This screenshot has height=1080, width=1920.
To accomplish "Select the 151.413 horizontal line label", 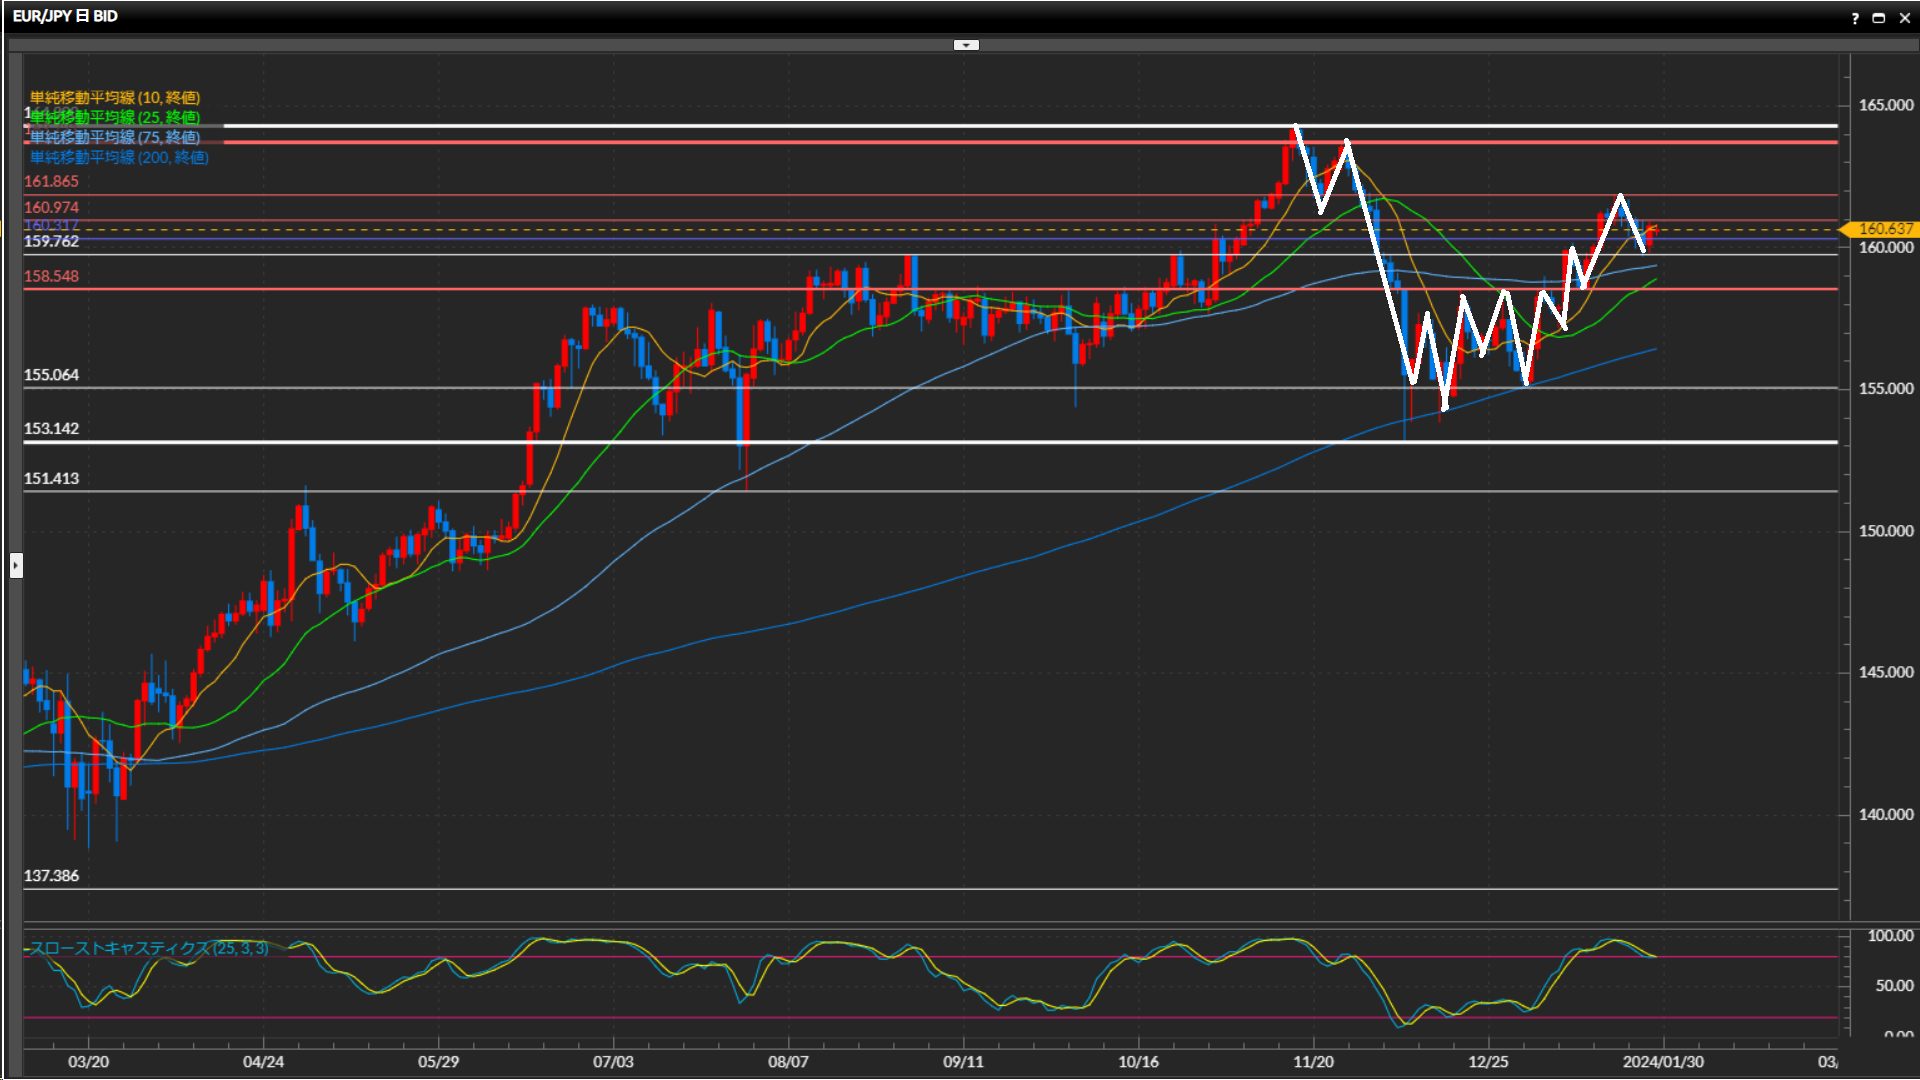I will (x=51, y=478).
